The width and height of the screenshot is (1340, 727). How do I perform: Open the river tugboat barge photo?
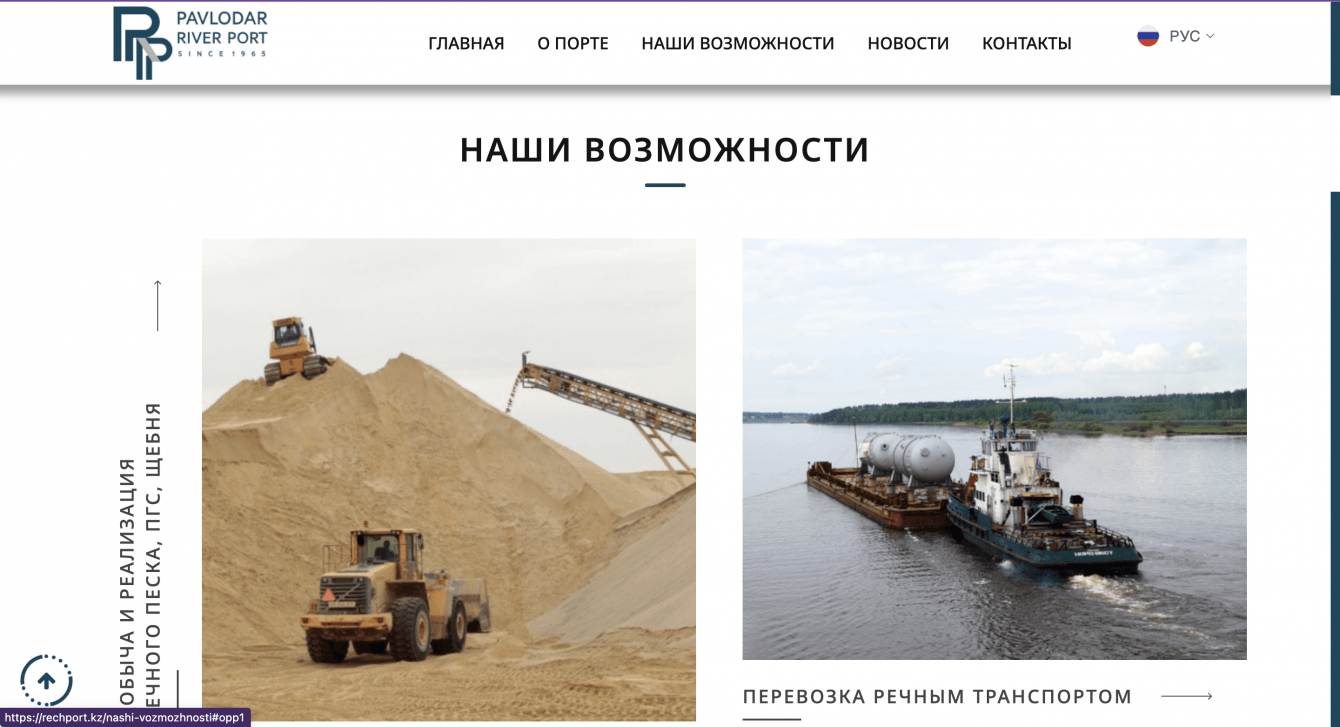(x=994, y=448)
